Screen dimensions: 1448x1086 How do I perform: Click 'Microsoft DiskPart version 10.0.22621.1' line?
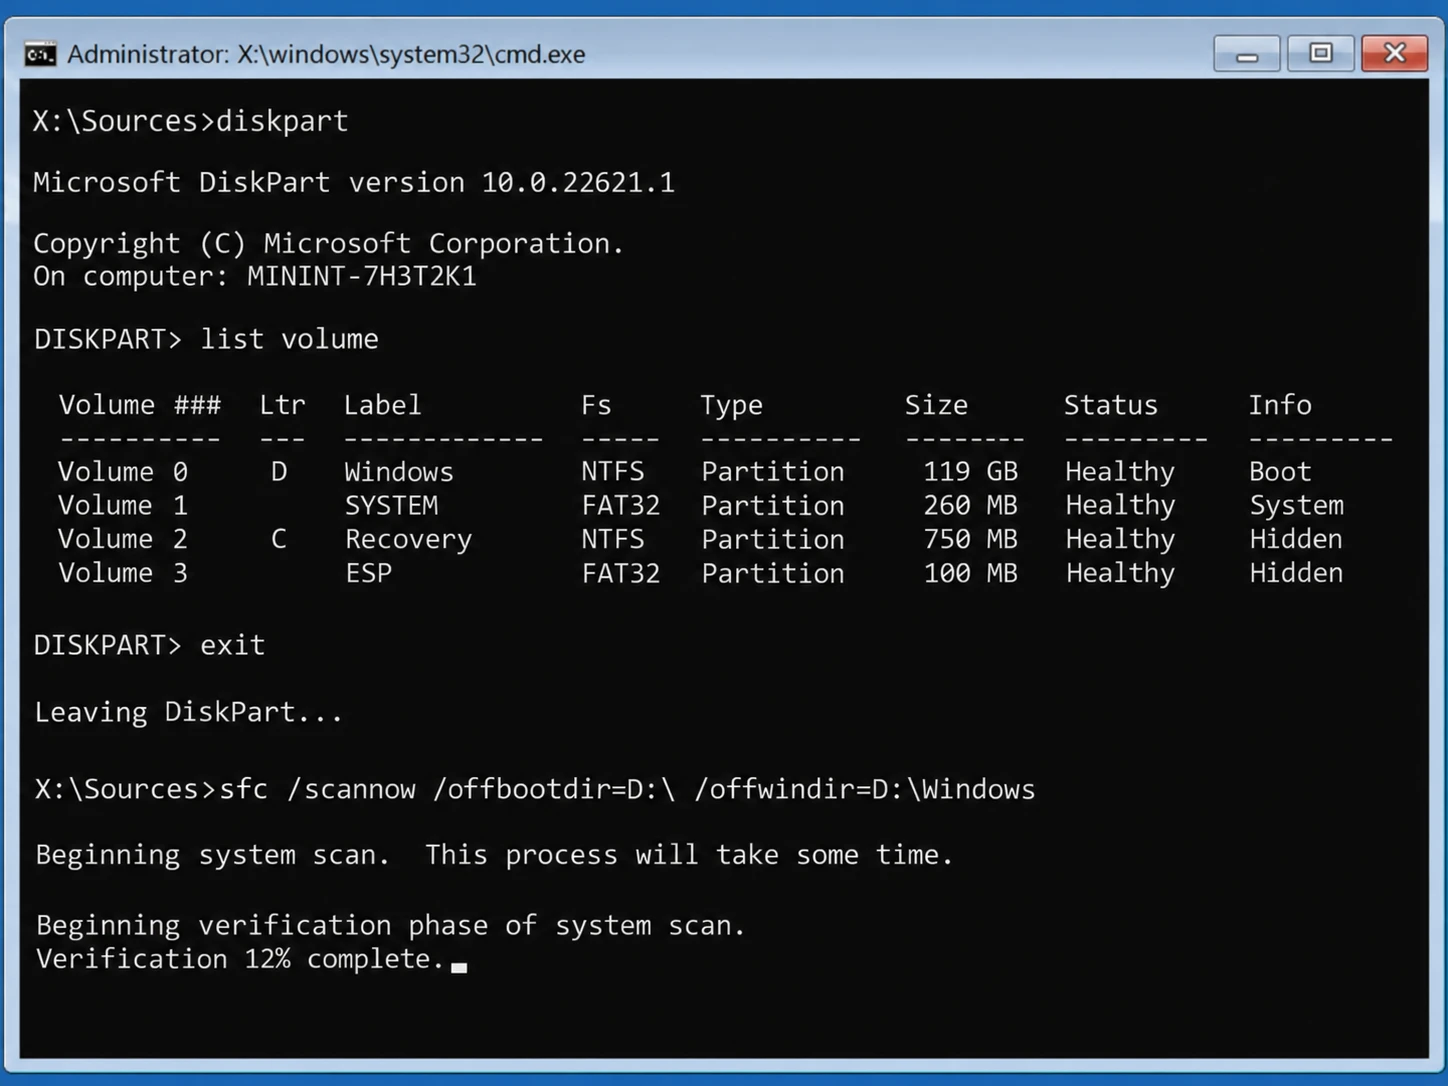[354, 182]
